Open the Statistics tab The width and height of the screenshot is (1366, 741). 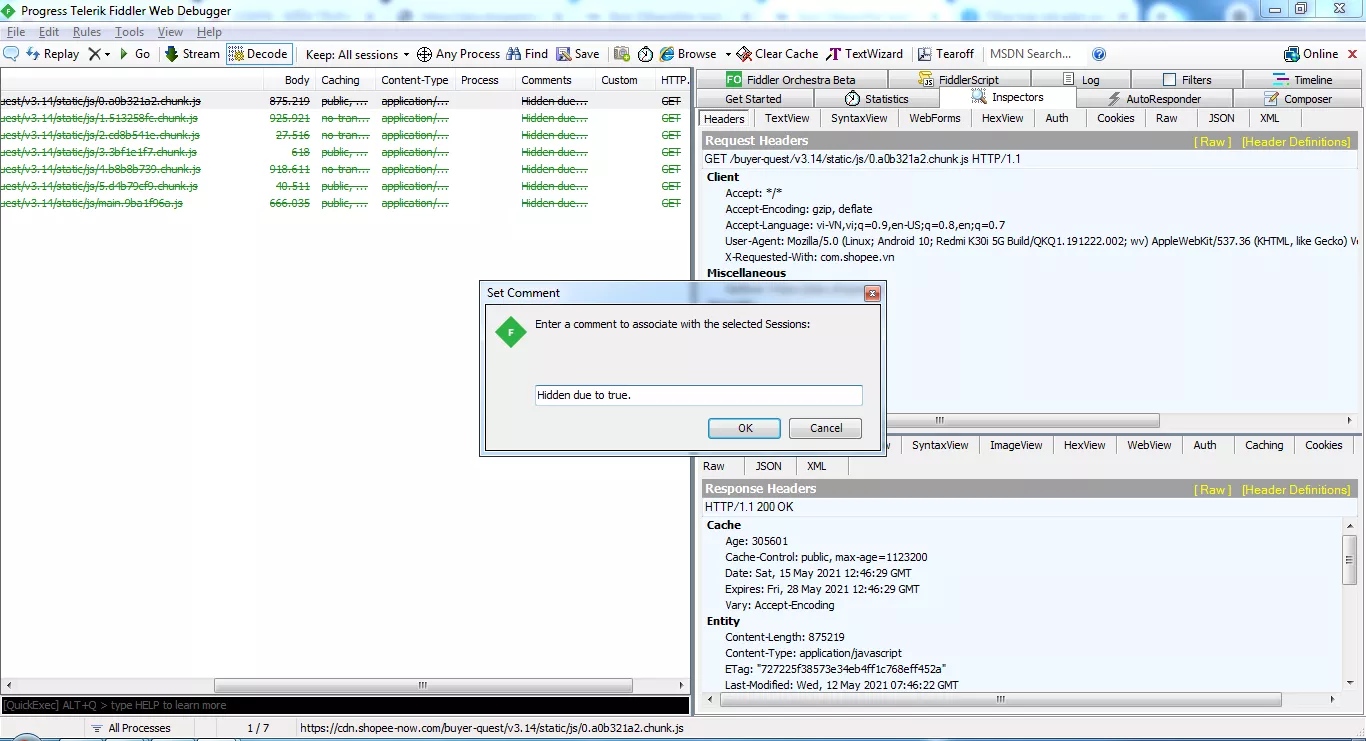876,99
